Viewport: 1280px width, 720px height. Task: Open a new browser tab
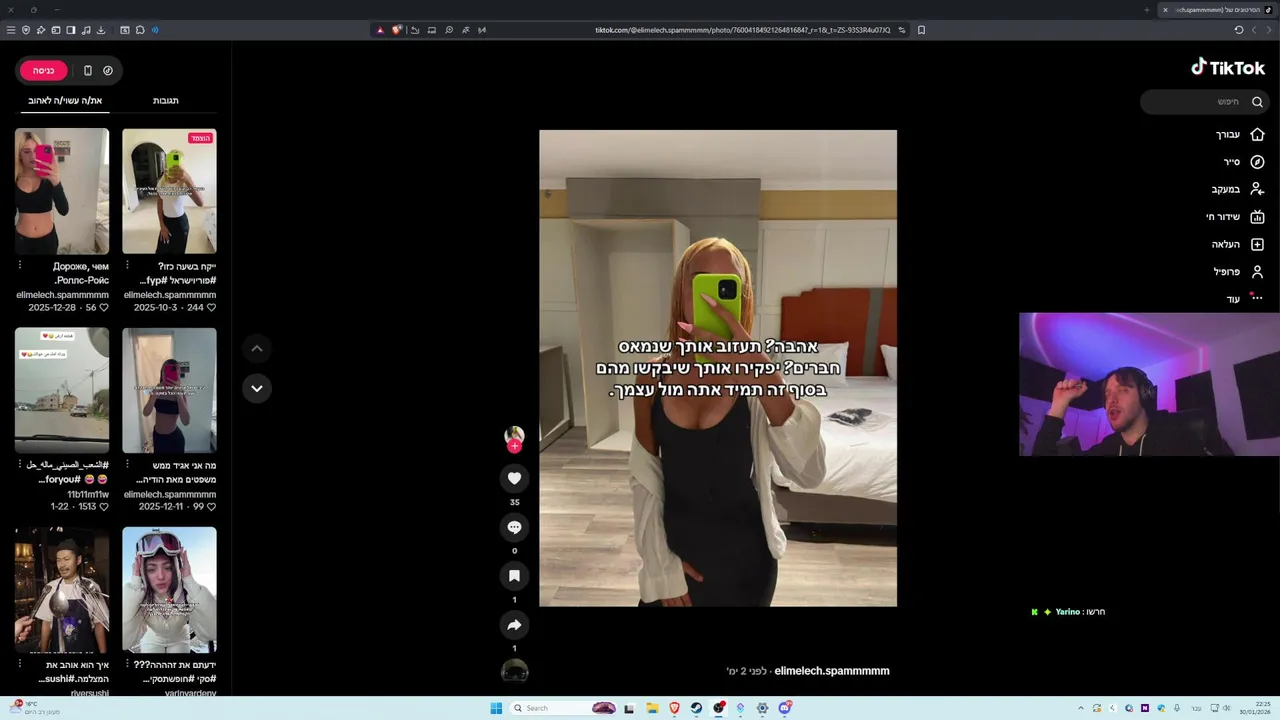1147,10
